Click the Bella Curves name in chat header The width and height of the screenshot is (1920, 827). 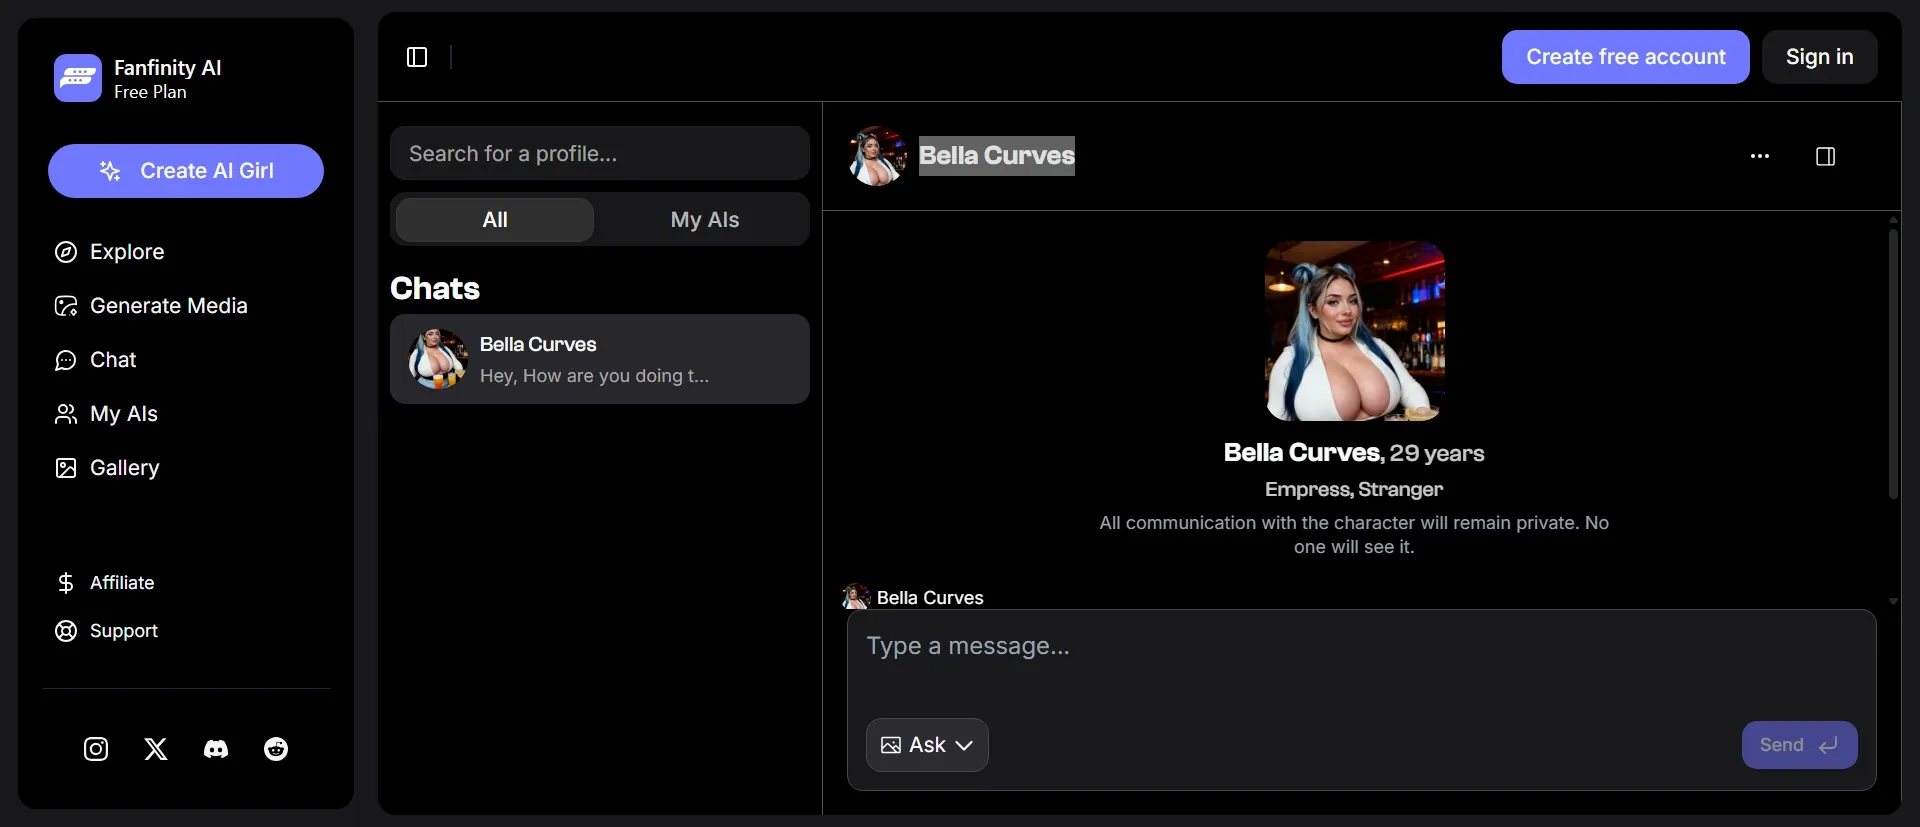pyautogui.click(x=997, y=156)
